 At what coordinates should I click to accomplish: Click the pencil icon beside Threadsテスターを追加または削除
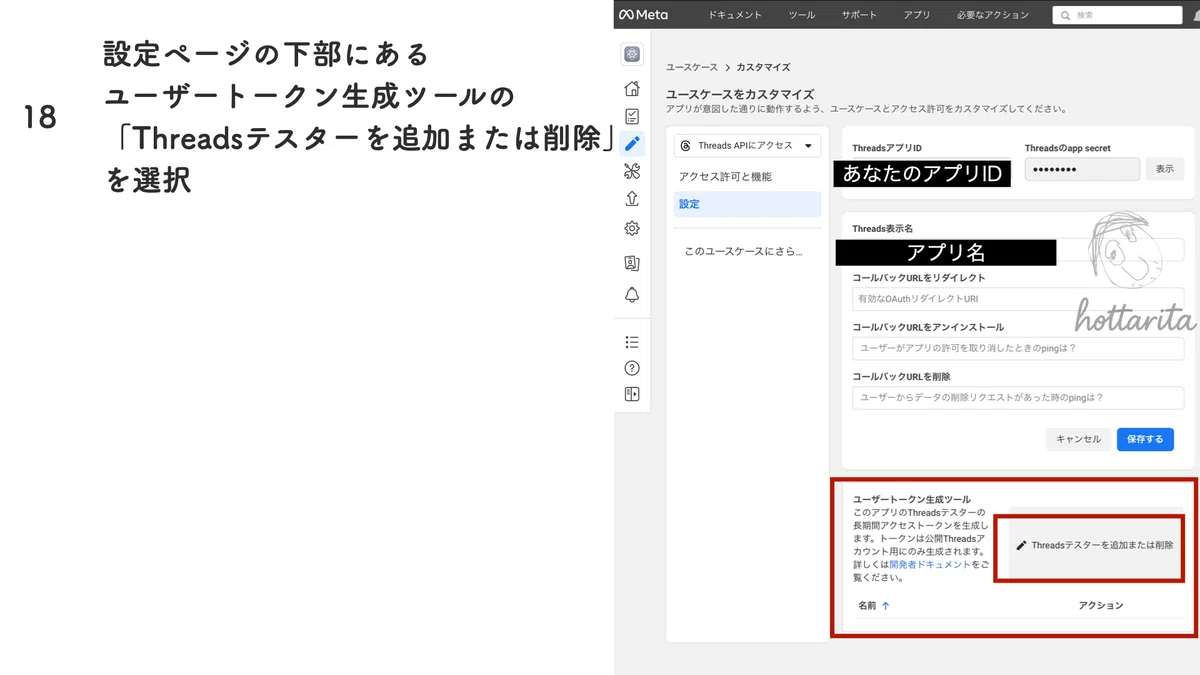[x=1021, y=545]
